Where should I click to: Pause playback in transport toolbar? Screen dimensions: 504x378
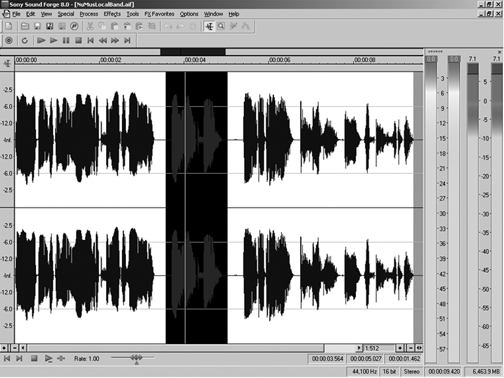(66, 40)
